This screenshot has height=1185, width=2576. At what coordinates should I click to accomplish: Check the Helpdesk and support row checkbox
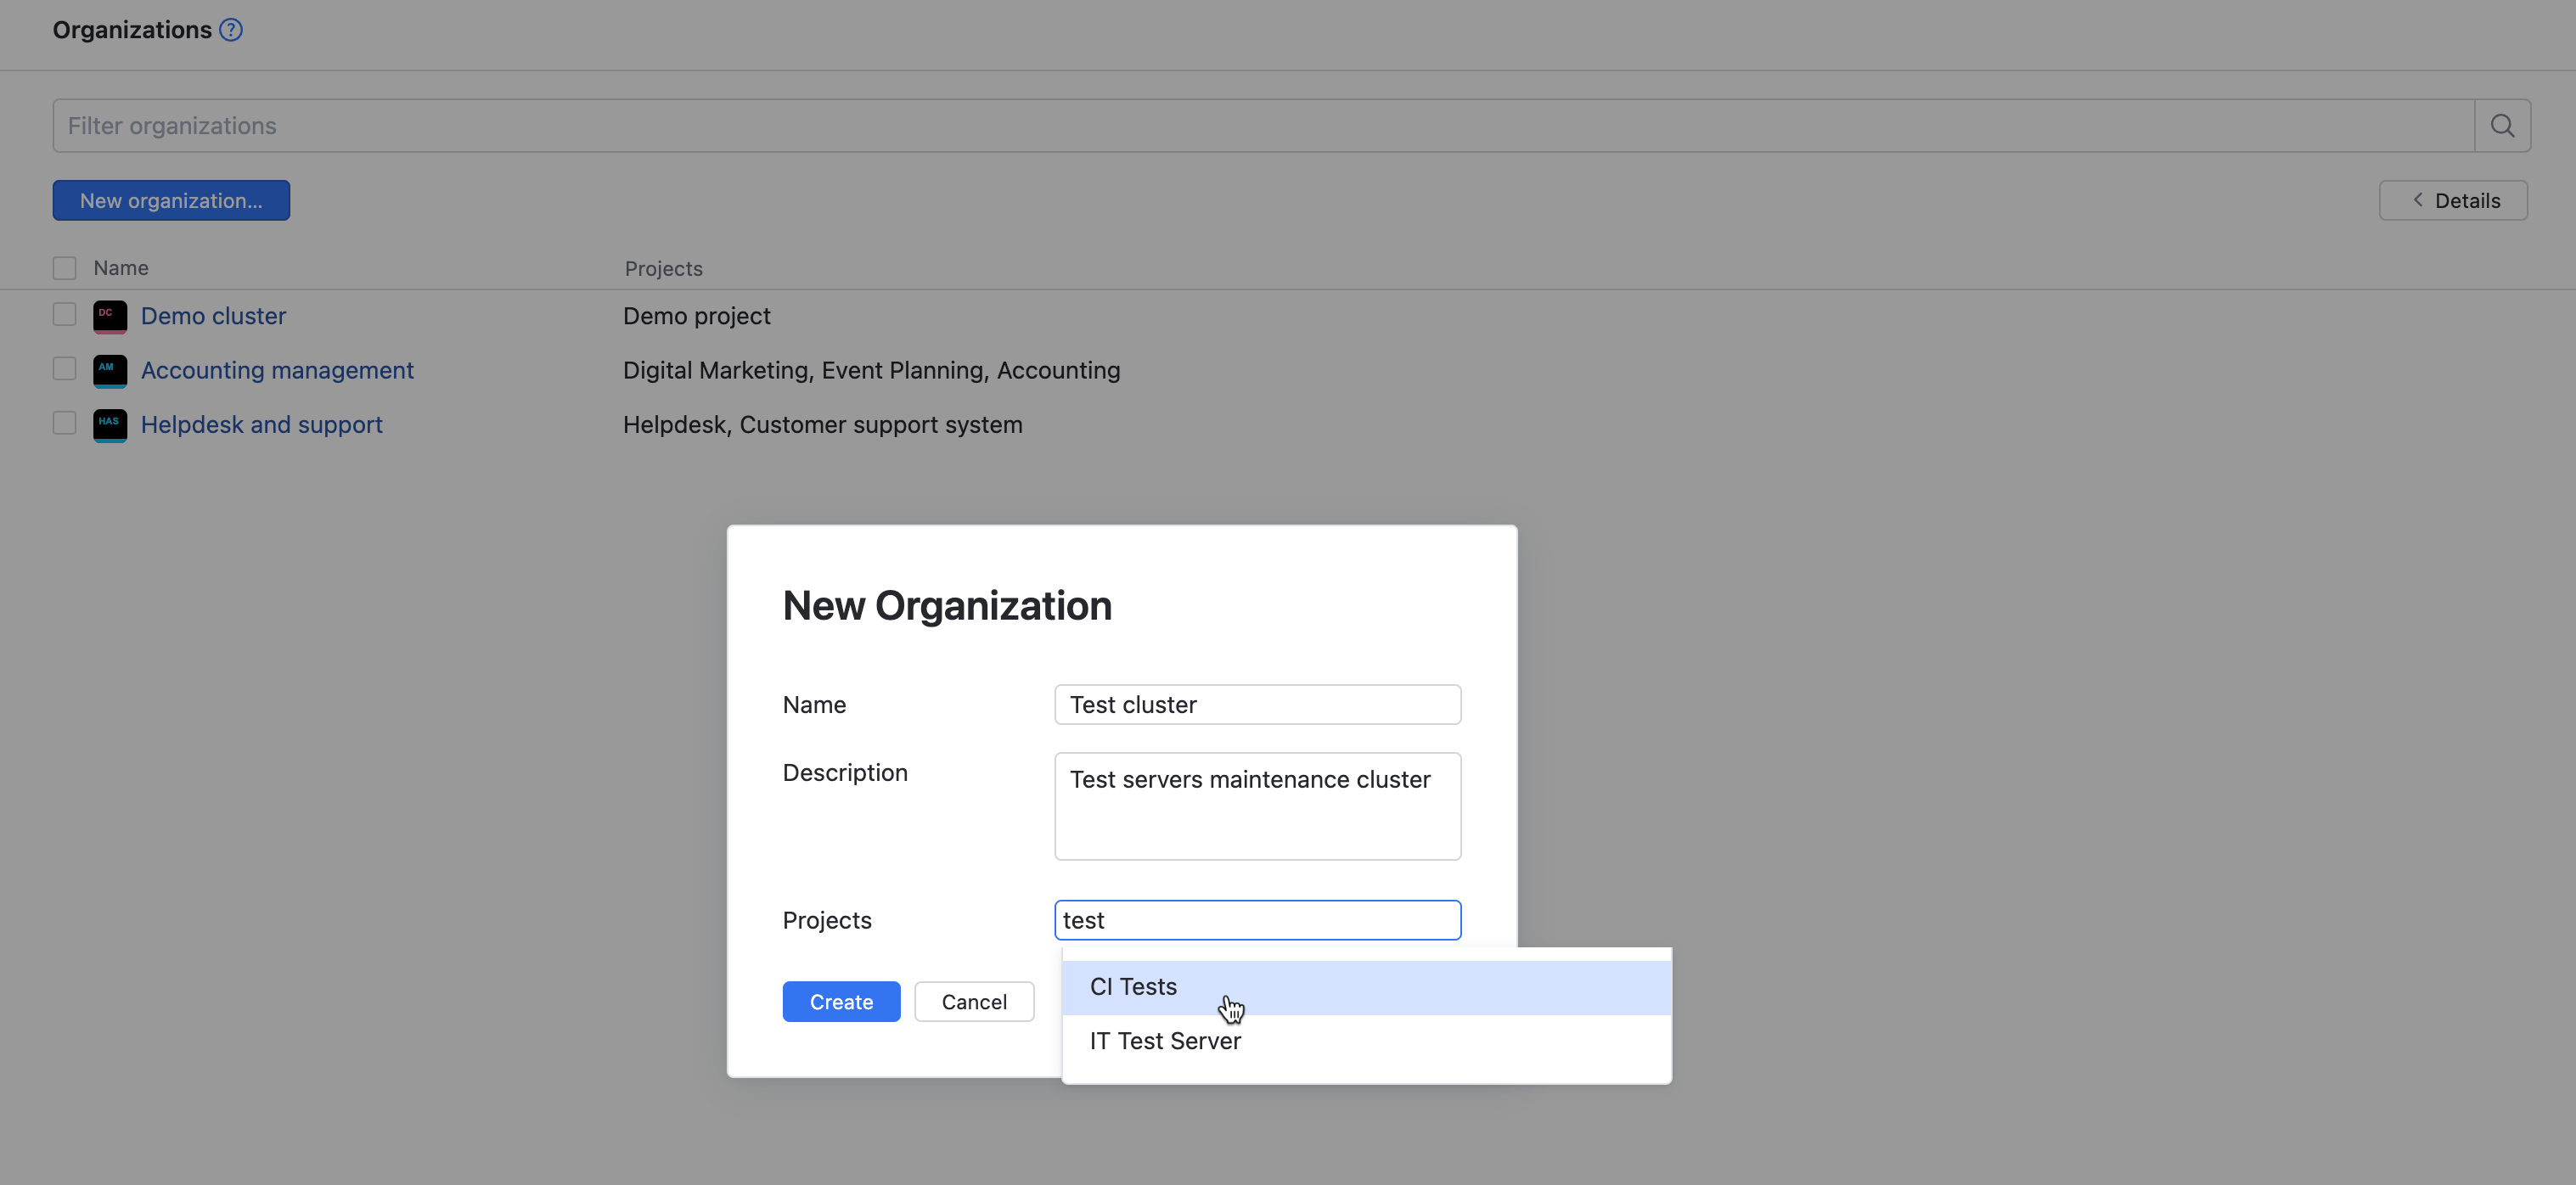(64, 422)
